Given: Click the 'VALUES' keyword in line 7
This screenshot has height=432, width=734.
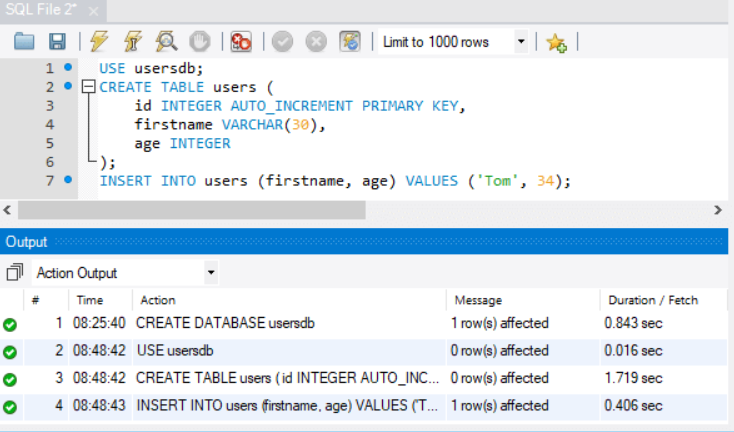Looking at the screenshot, I should pos(432,181).
